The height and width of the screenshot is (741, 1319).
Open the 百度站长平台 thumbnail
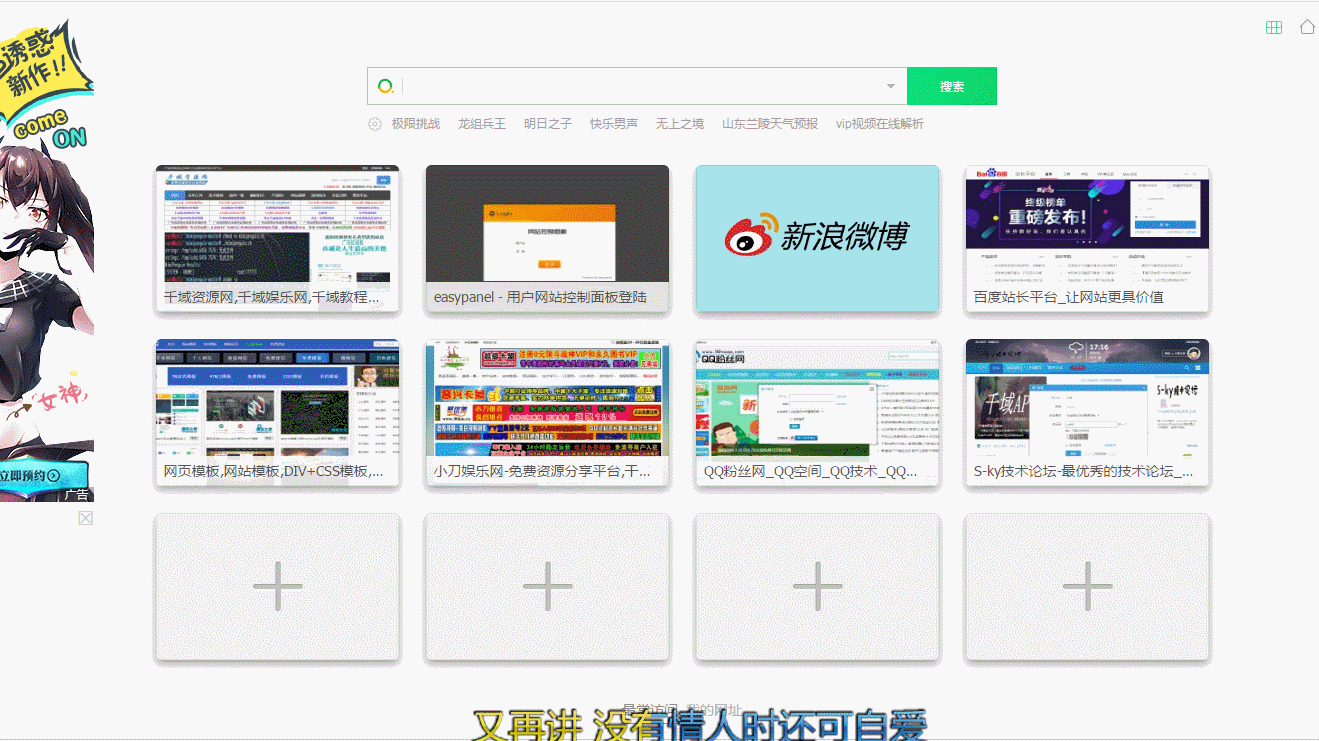(x=1087, y=238)
